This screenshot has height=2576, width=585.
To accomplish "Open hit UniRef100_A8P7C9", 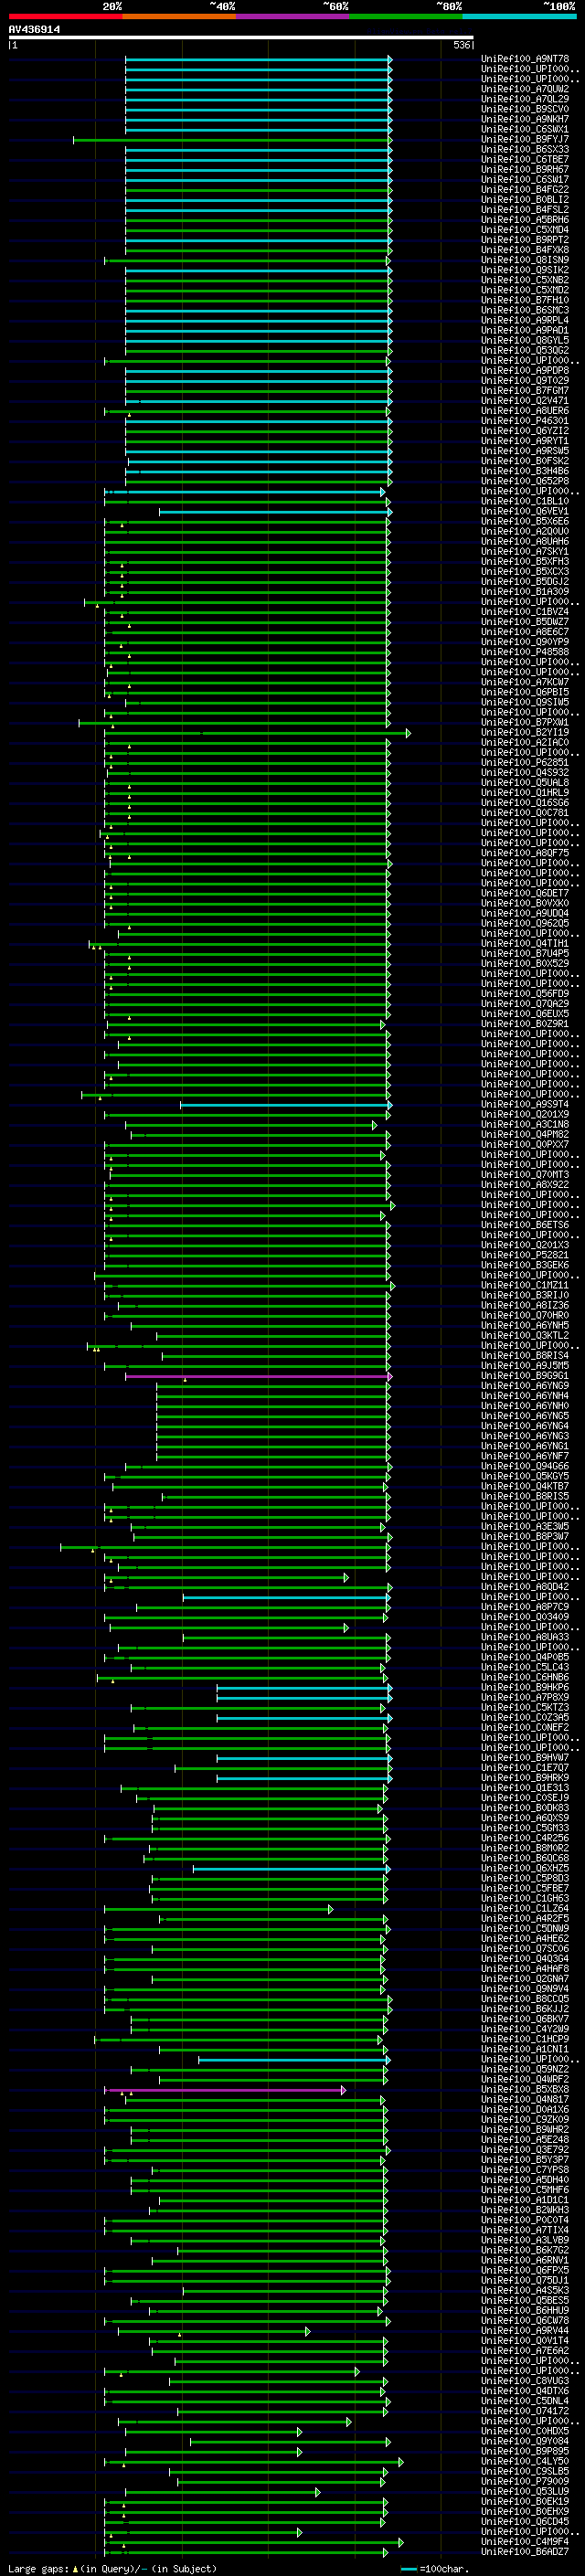I will (x=525, y=1607).
